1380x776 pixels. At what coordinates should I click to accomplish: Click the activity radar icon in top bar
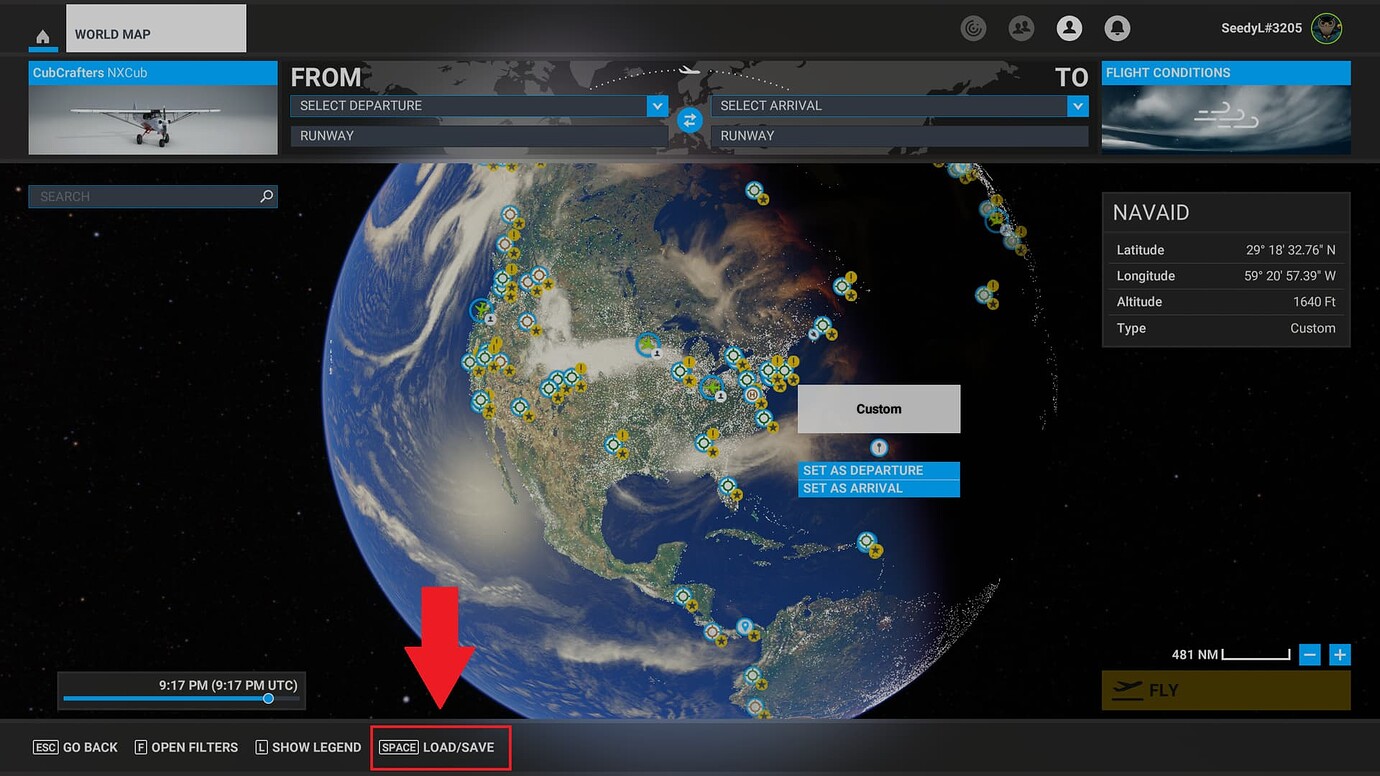(x=973, y=28)
